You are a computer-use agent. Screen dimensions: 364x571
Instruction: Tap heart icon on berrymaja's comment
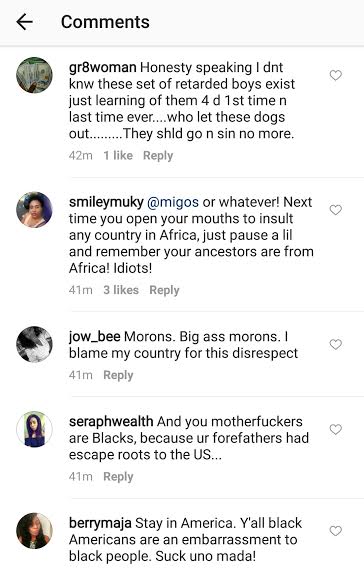(336, 531)
